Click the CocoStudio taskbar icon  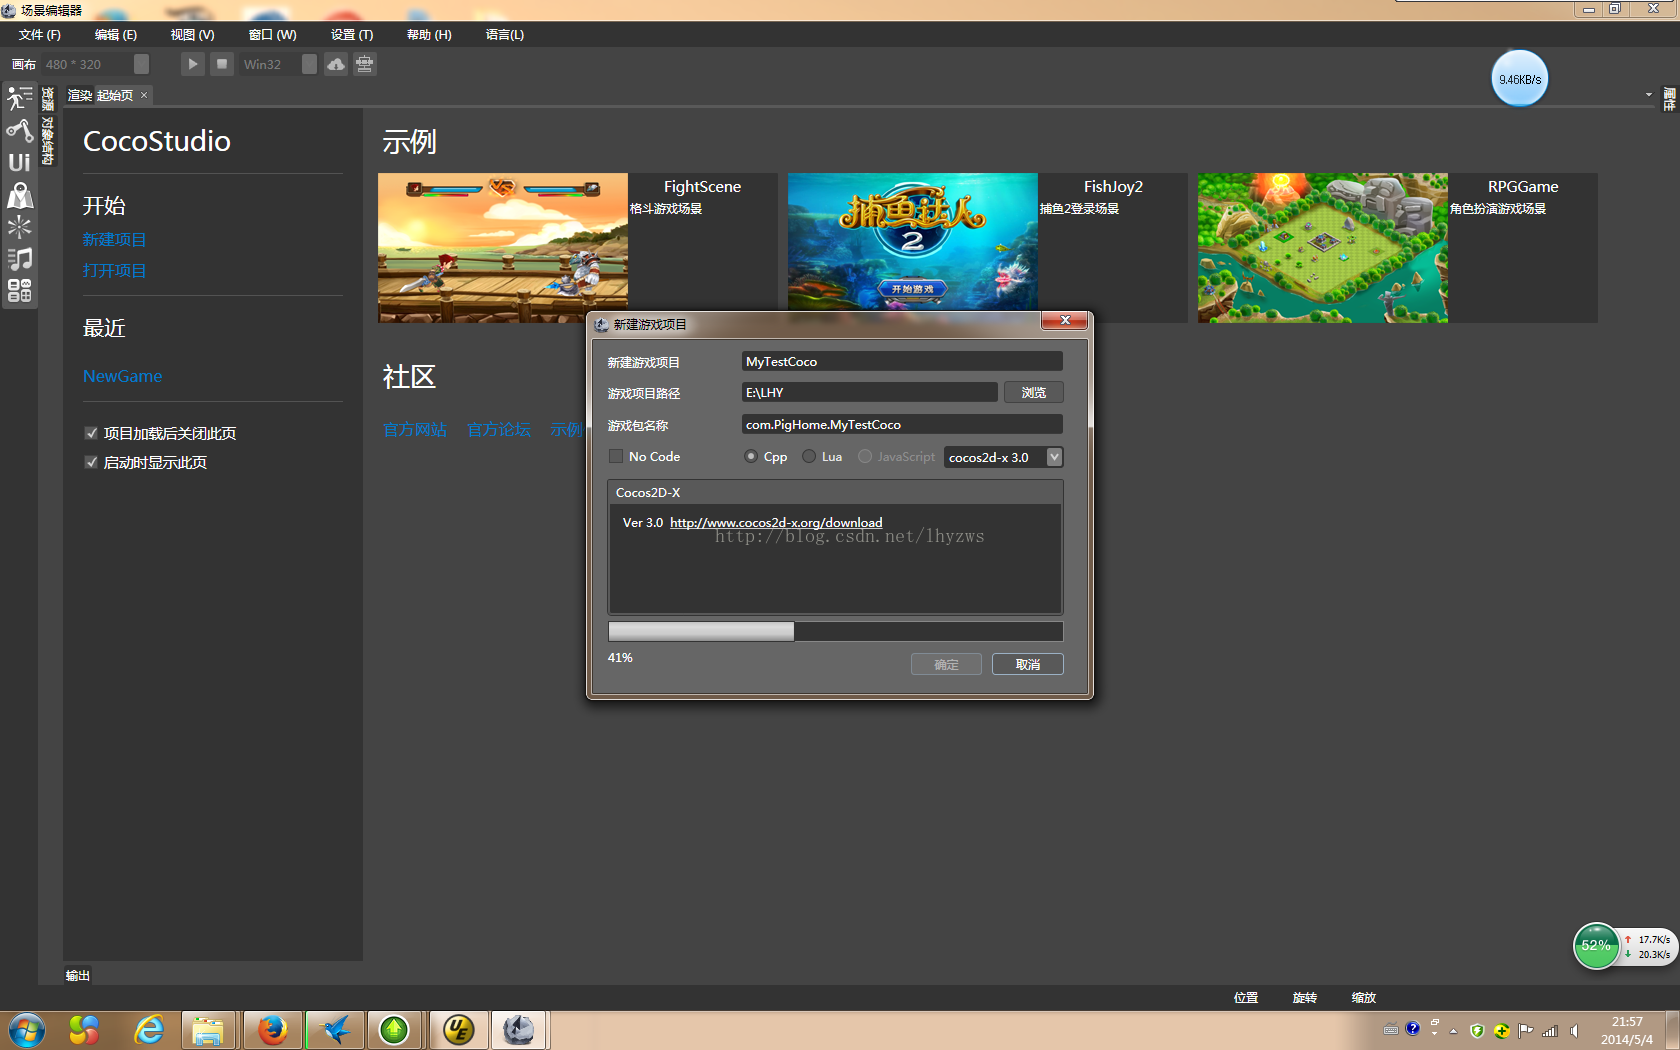pyautogui.click(x=519, y=1030)
